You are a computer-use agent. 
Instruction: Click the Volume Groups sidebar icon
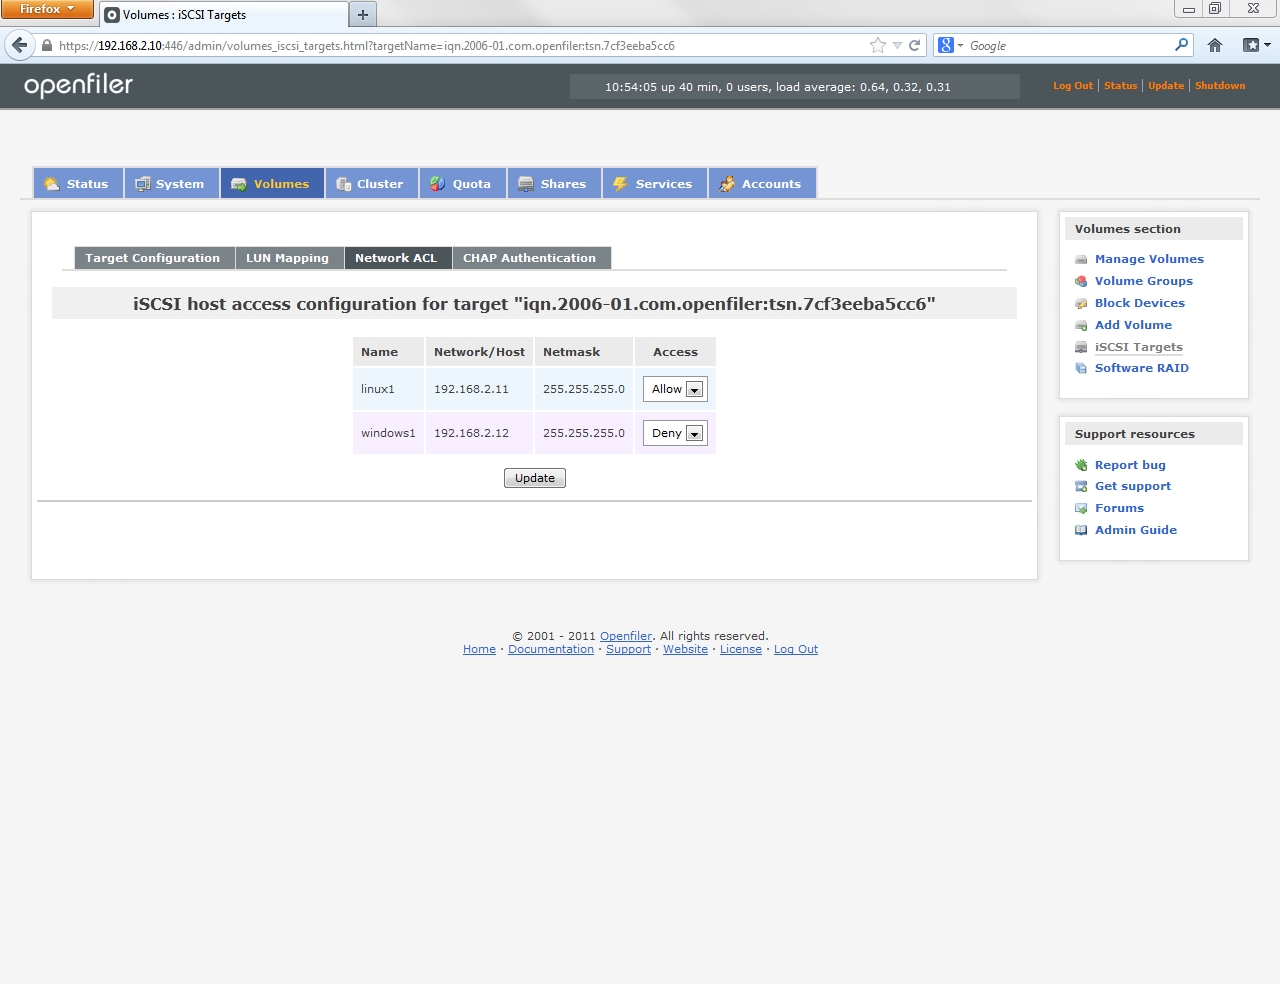[1081, 282]
